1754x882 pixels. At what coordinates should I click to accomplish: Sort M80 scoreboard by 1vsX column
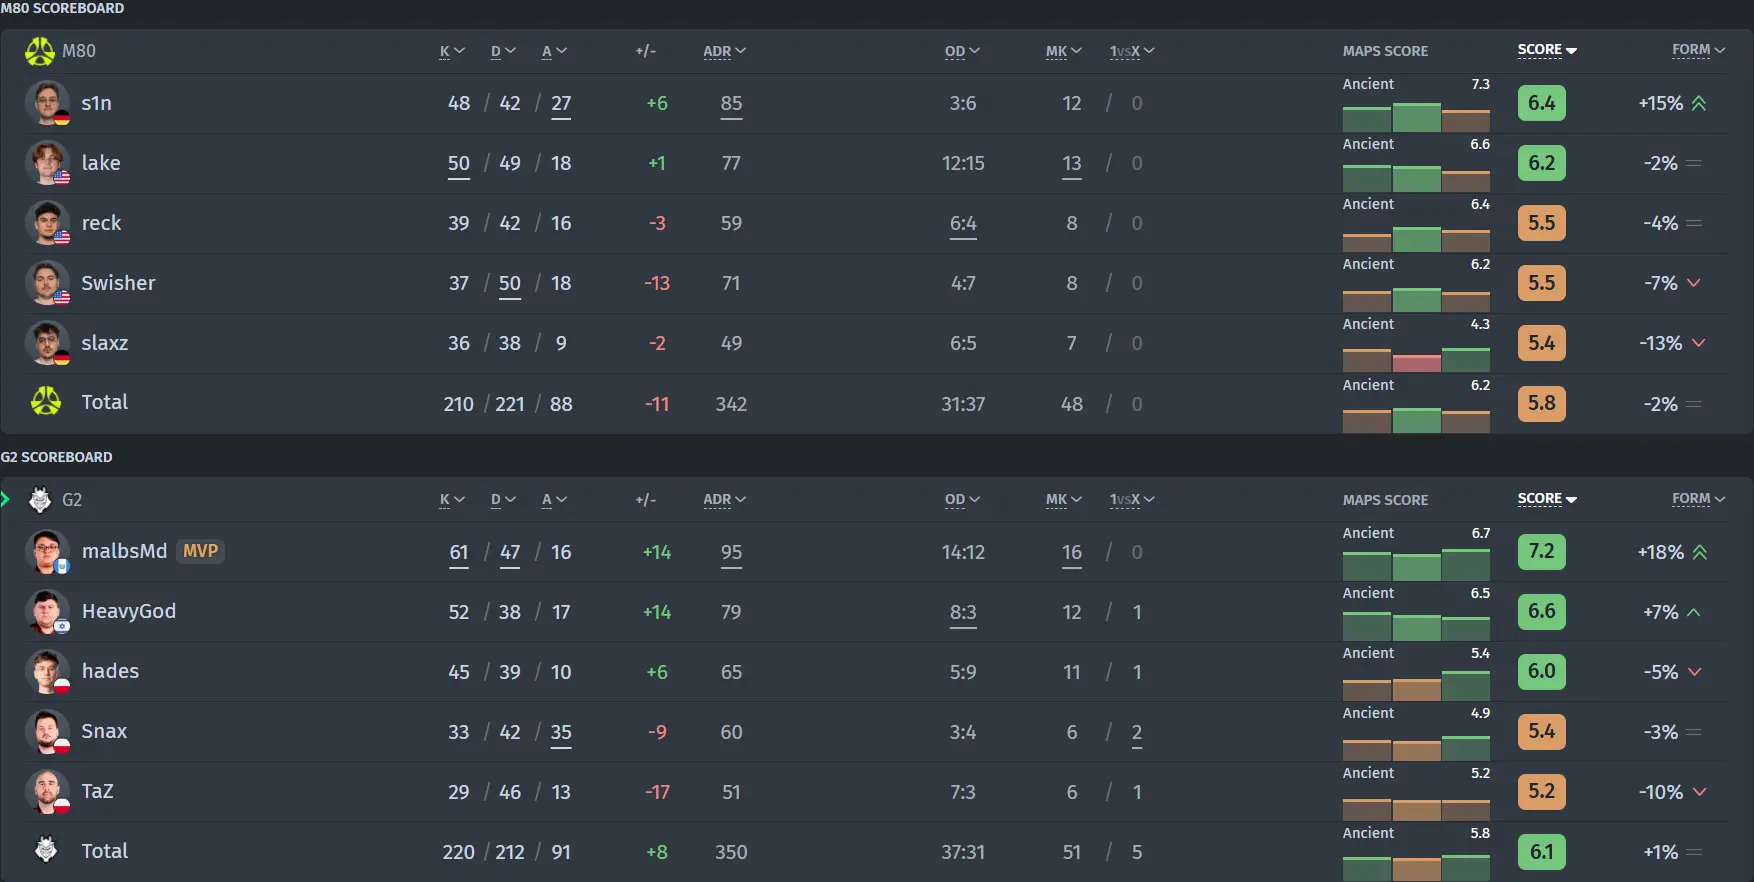pyautogui.click(x=1132, y=51)
